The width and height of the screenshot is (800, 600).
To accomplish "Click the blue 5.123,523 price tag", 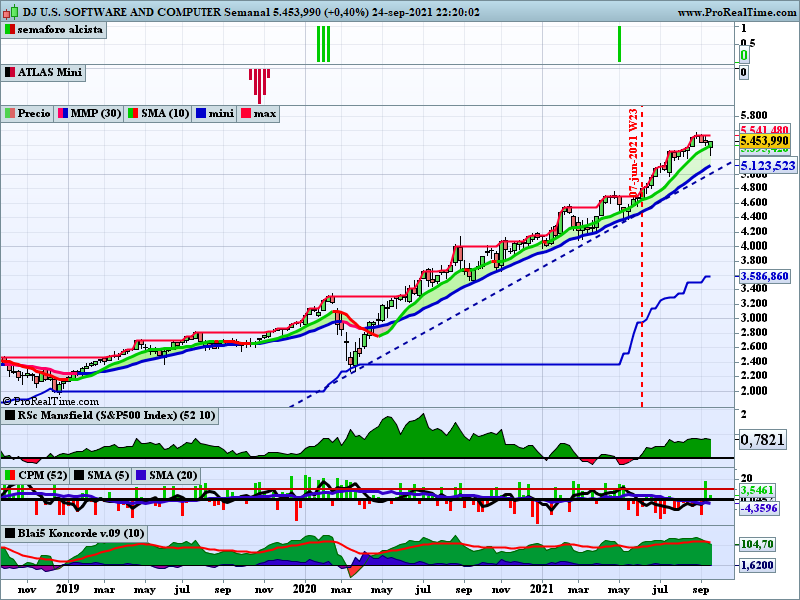I will pyautogui.click(x=768, y=166).
